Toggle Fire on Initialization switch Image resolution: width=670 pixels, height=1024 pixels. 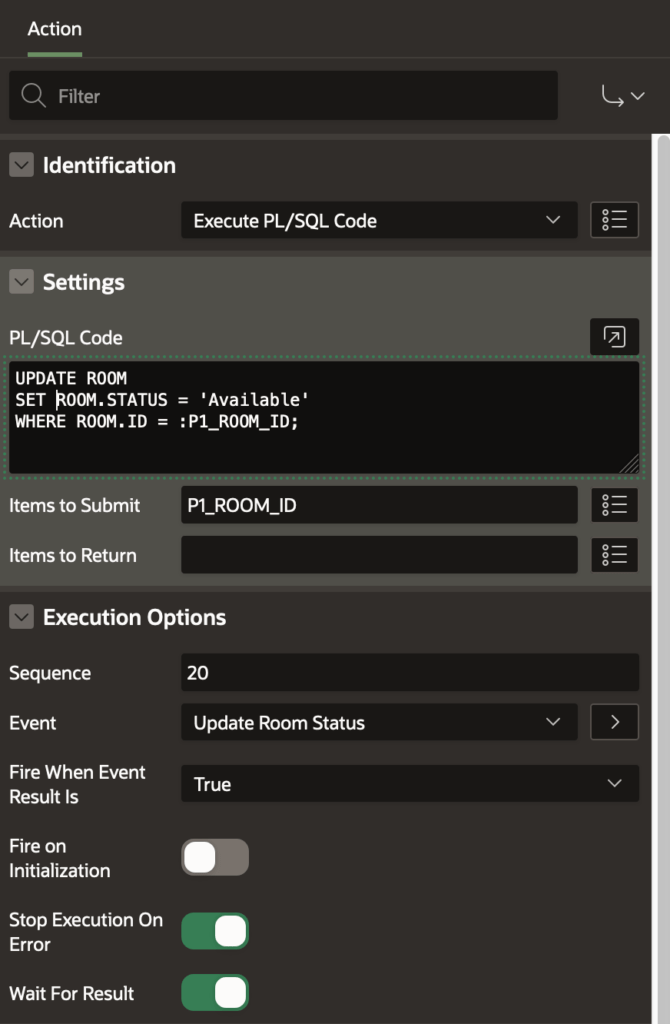[215, 857]
